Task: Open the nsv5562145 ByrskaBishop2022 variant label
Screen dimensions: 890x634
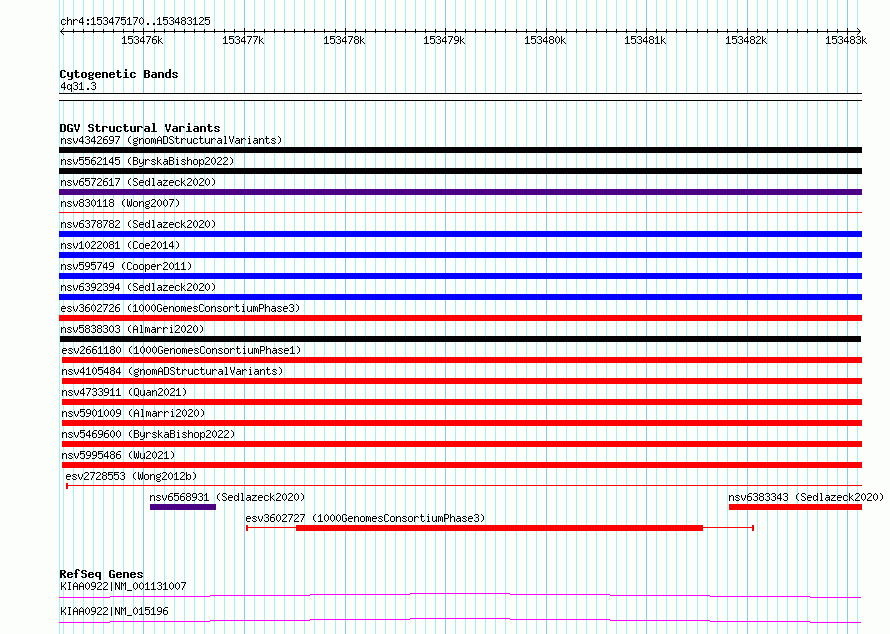Action: click(x=147, y=161)
